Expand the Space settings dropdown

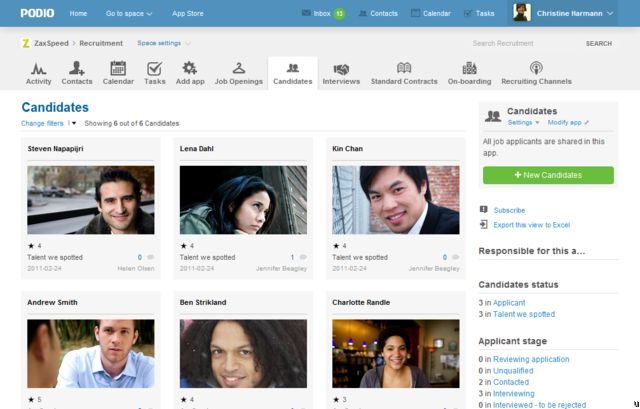point(163,43)
